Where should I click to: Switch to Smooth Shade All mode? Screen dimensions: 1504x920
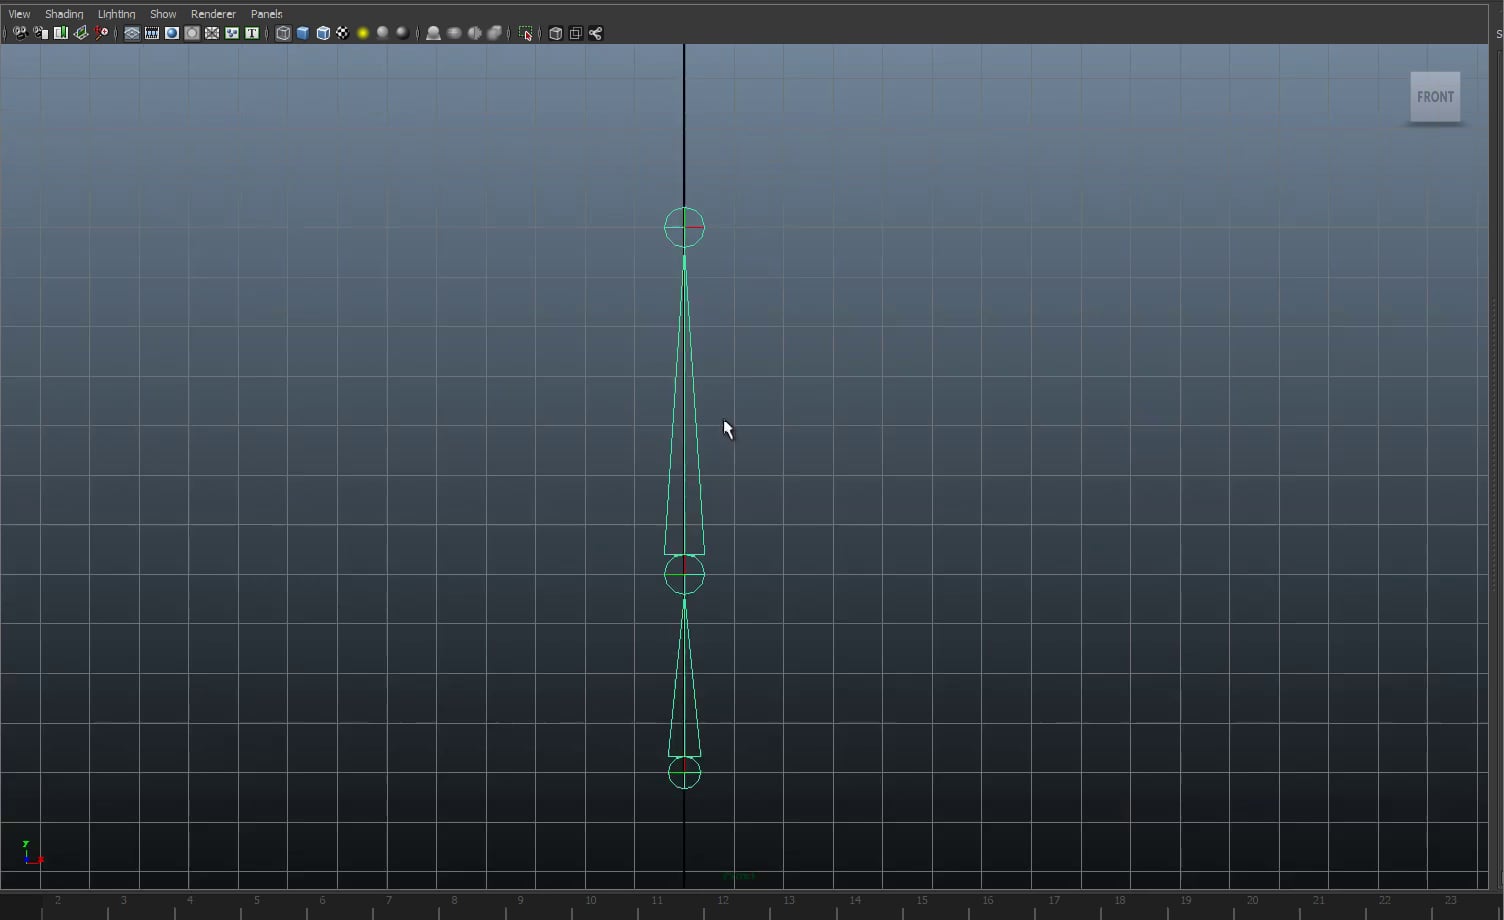click(x=303, y=33)
